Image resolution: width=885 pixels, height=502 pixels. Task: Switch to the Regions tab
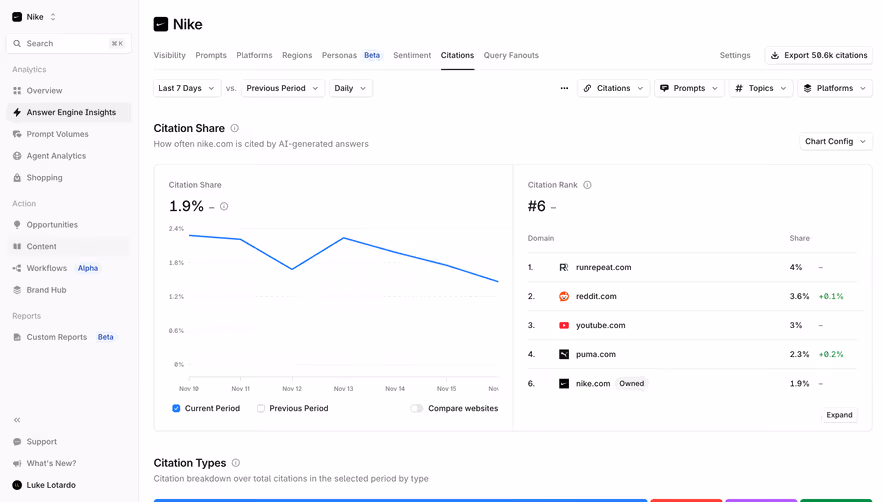pyautogui.click(x=297, y=55)
